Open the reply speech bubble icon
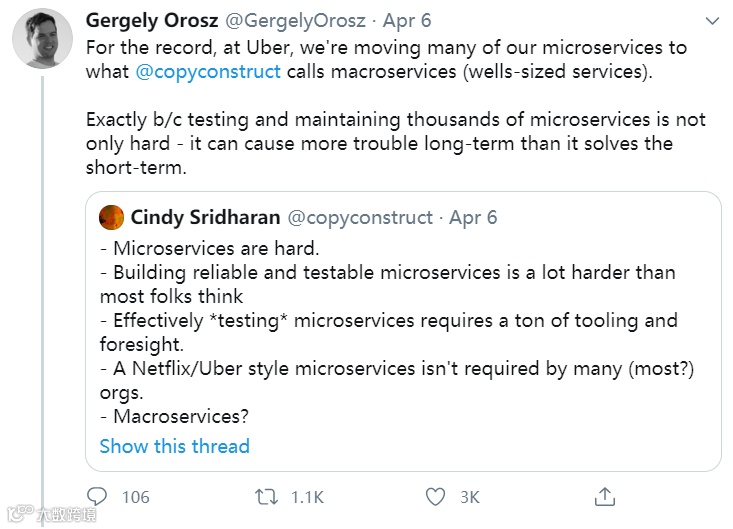 (x=97, y=496)
